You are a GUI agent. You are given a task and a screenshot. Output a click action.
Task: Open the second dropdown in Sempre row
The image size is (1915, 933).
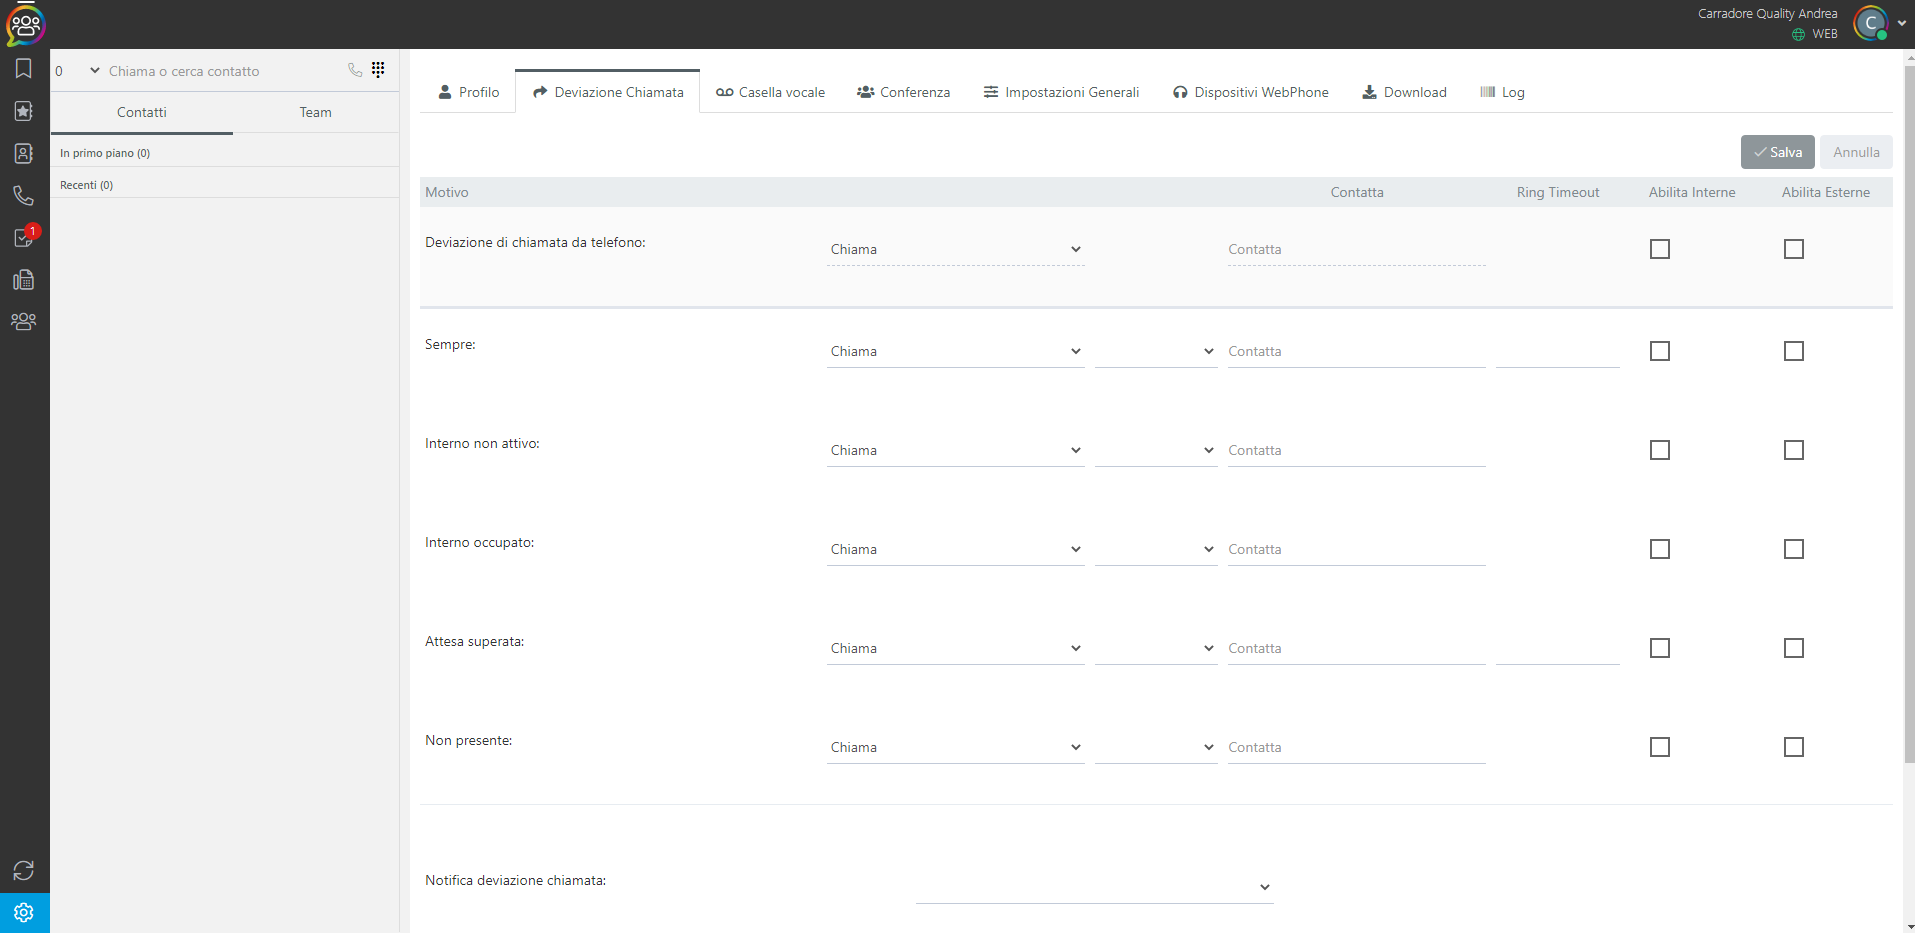[x=1156, y=351]
